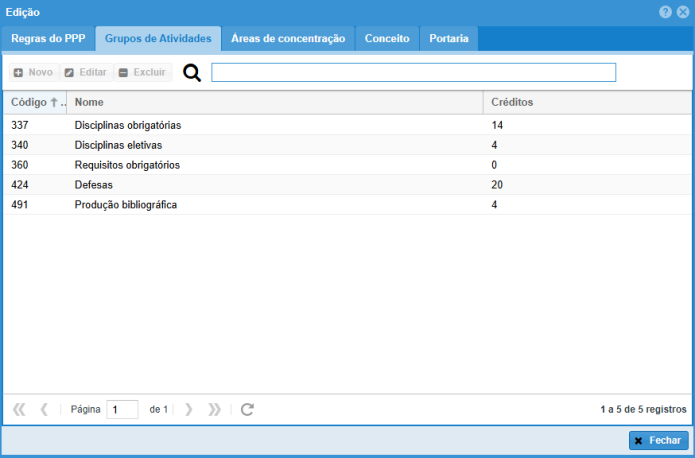Click the search text input field
This screenshot has height=458, width=695.
coord(413,73)
